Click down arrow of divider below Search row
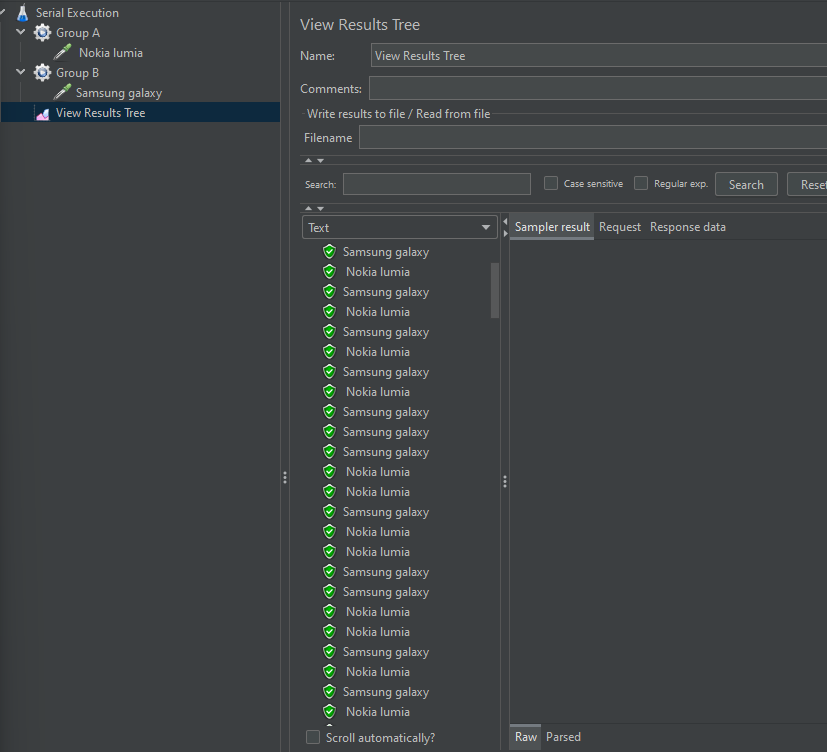Screen dimensions: 827x752 pos(320,208)
